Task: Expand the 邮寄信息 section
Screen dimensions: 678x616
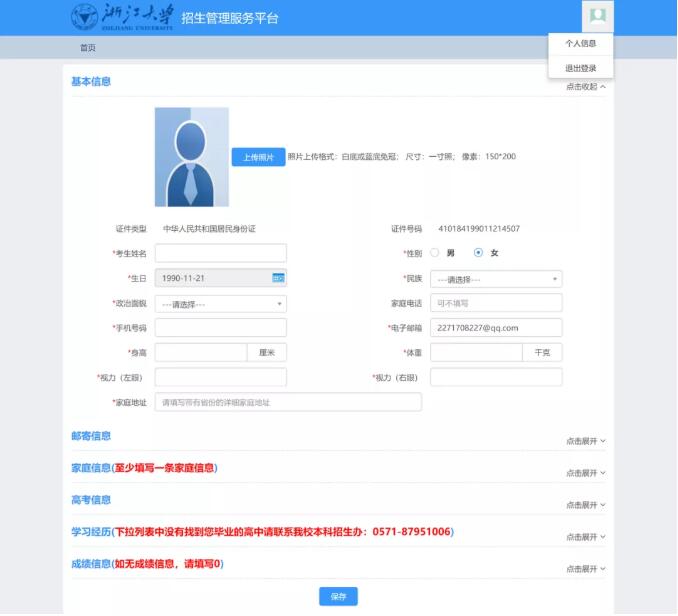Action: coord(585,441)
